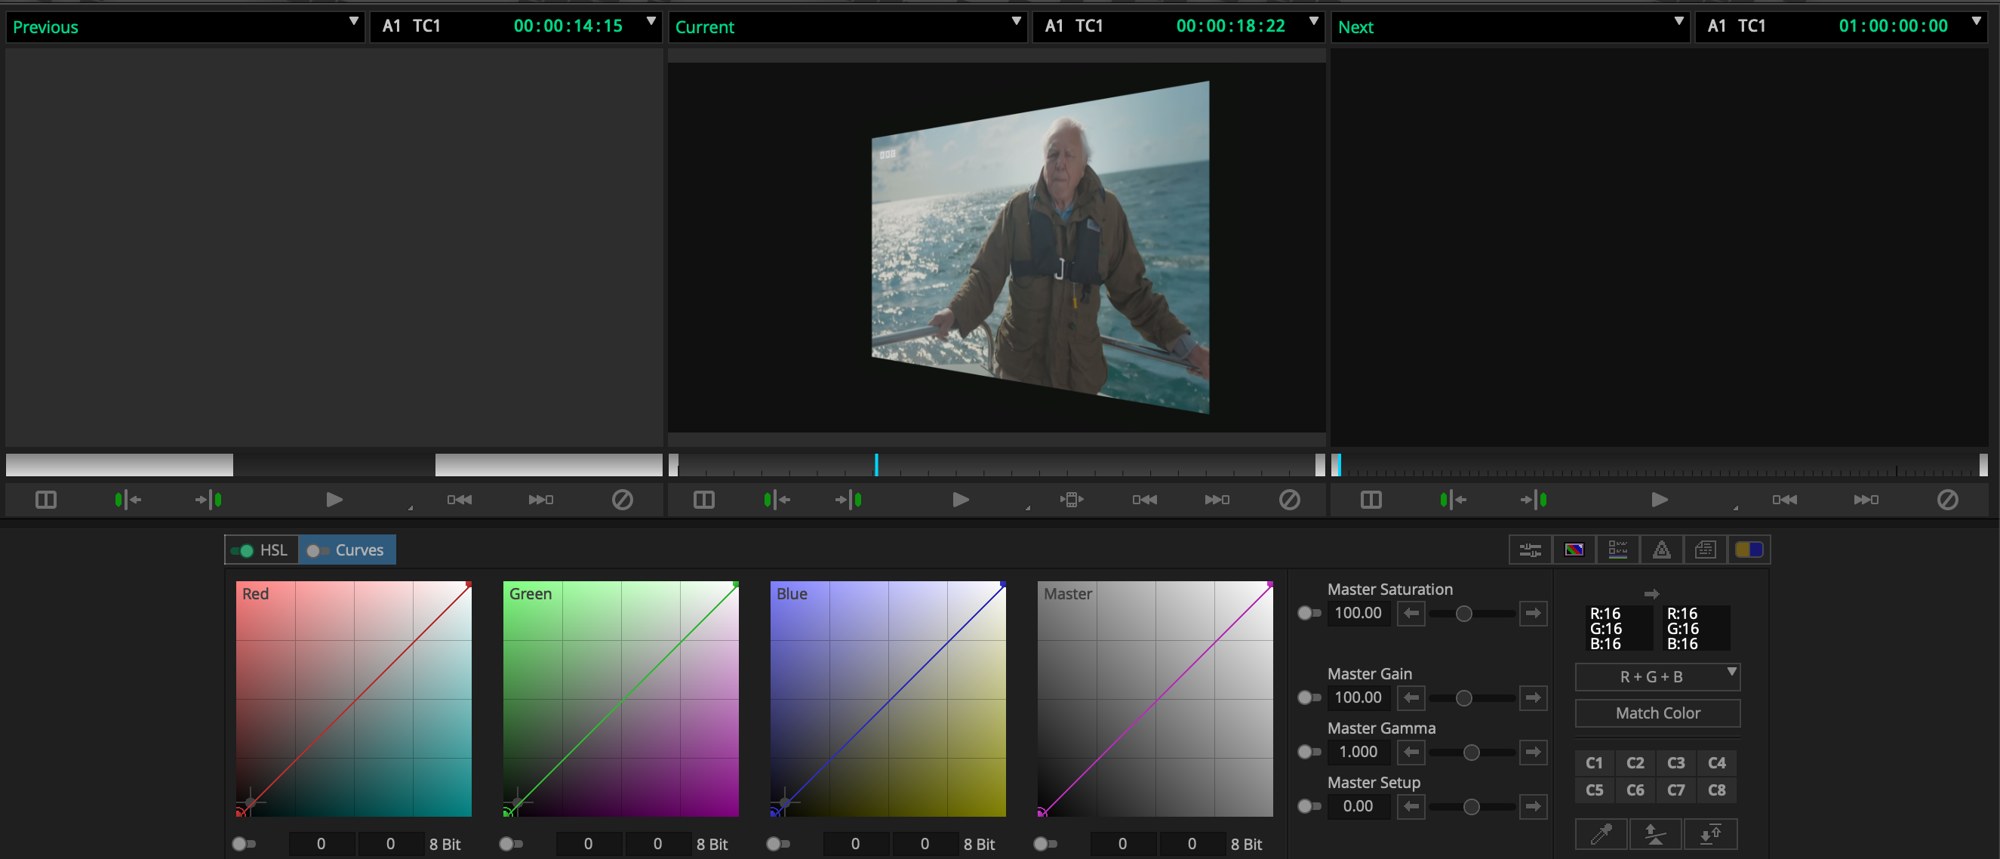The height and width of the screenshot is (859, 2000).
Task: Select the eyedropper remove color cast tool
Action: coord(1601,833)
